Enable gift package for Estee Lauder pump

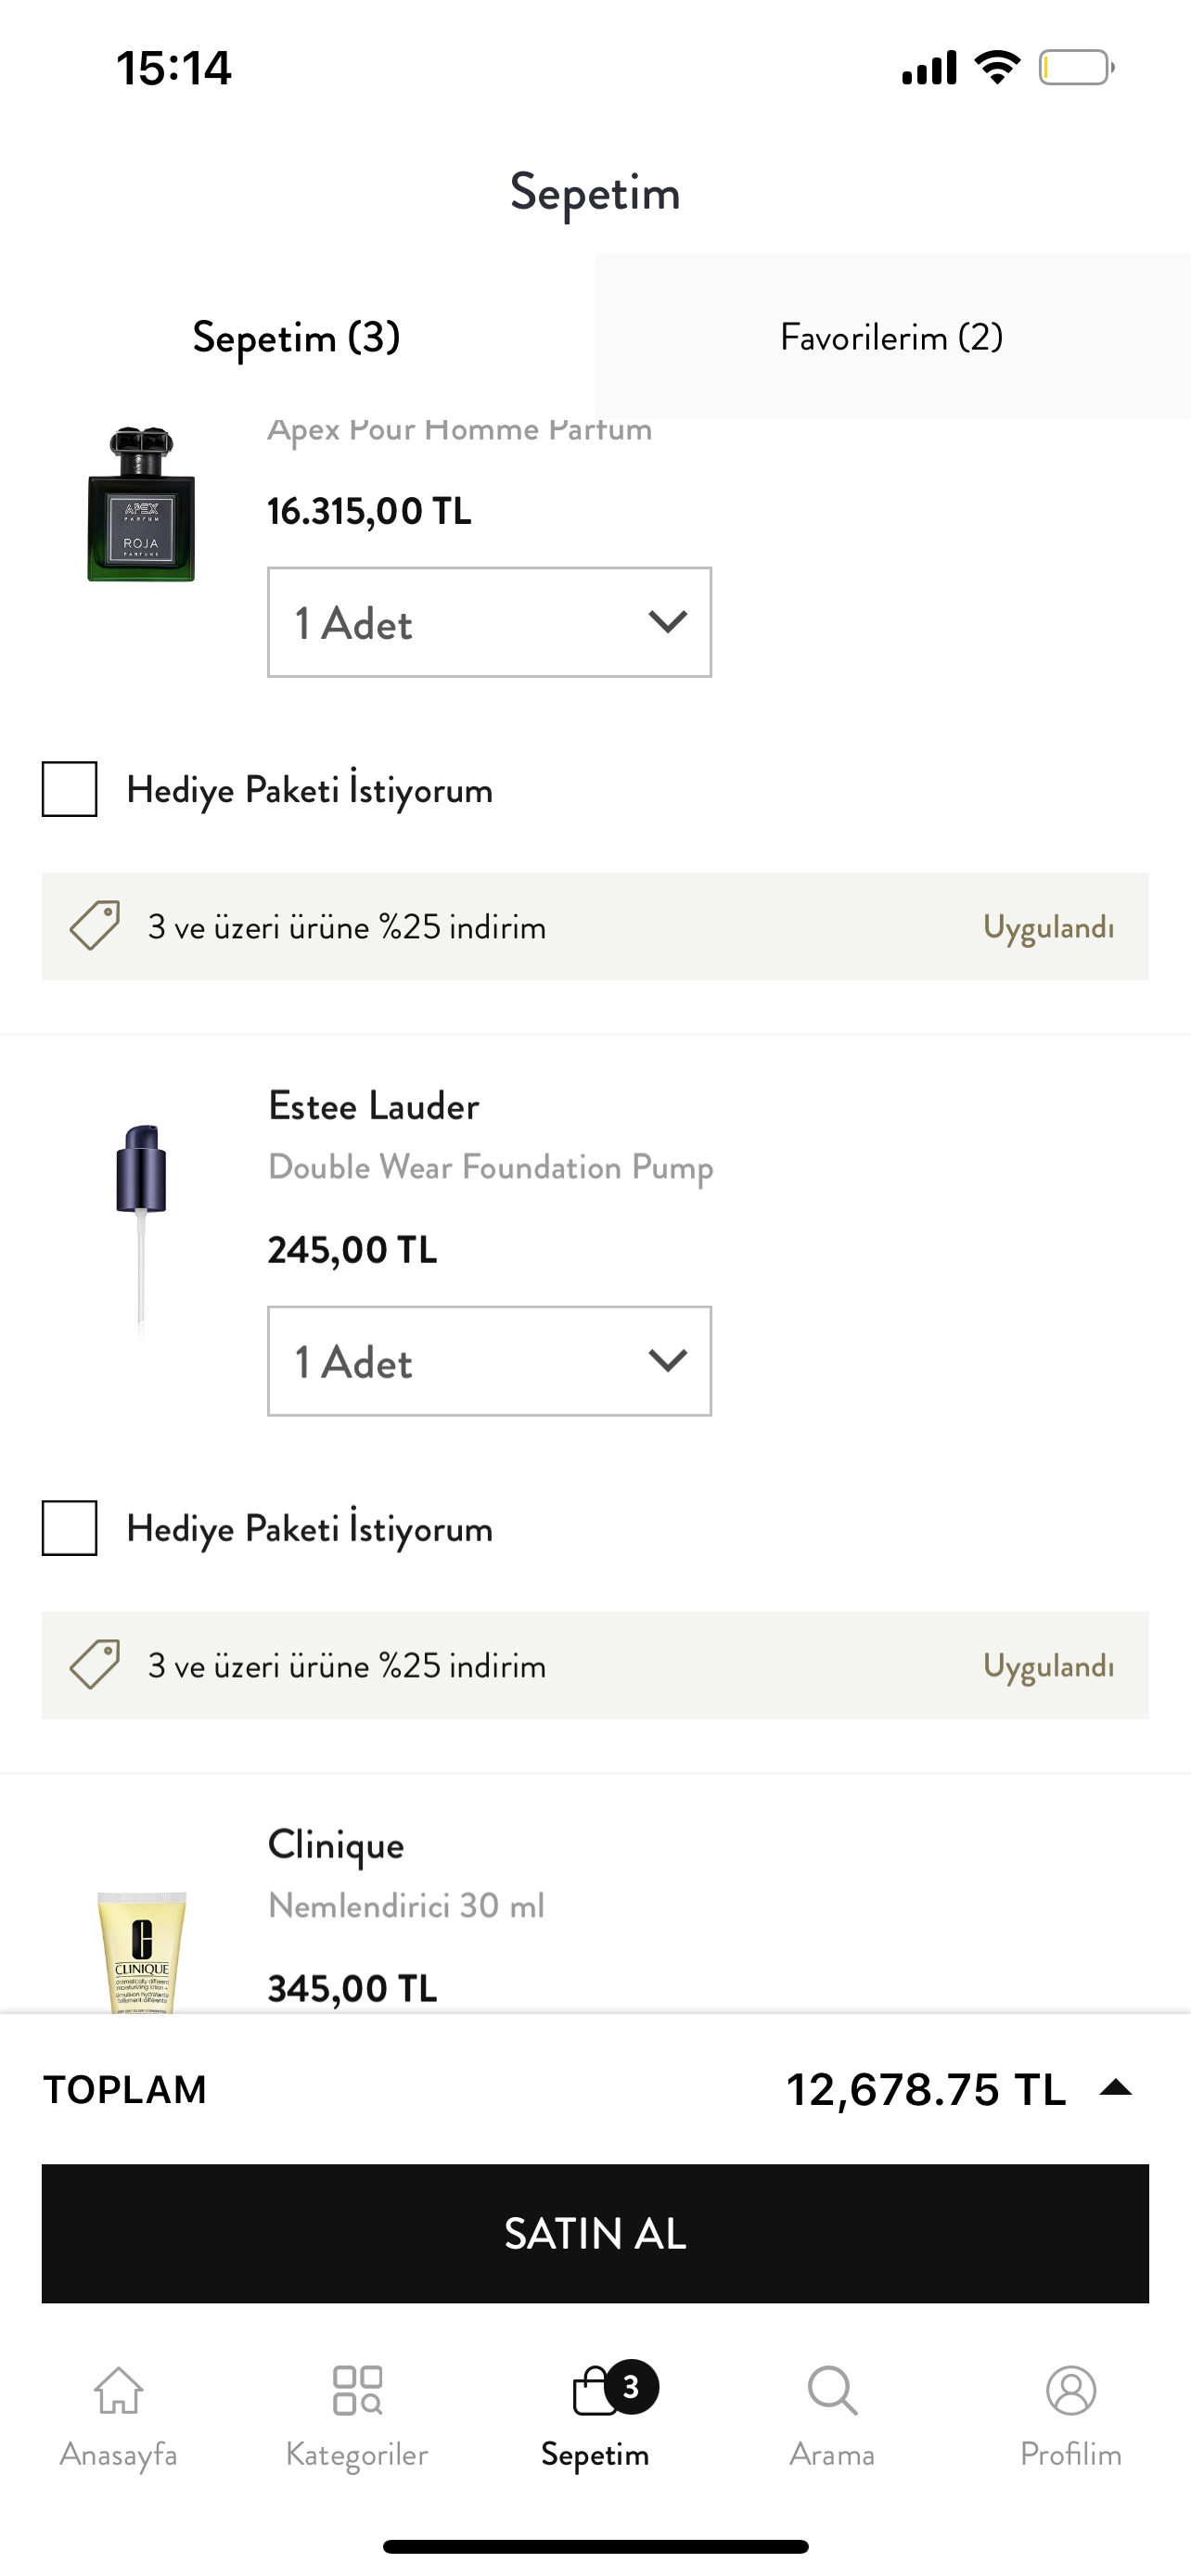tap(69, 1528)
